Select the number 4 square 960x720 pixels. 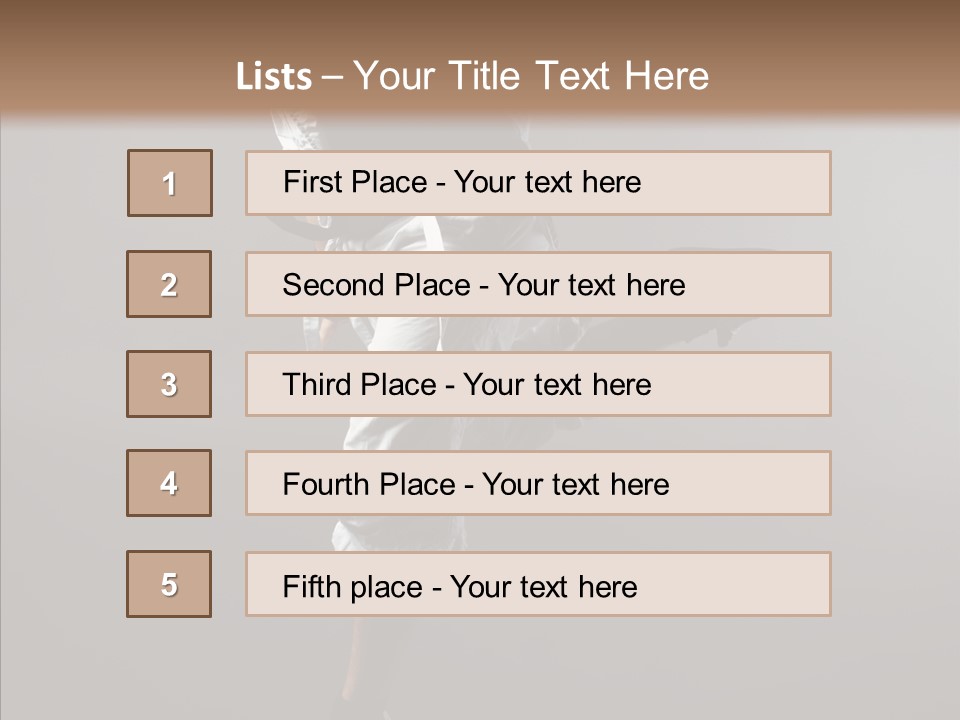(x=169, y=483)
